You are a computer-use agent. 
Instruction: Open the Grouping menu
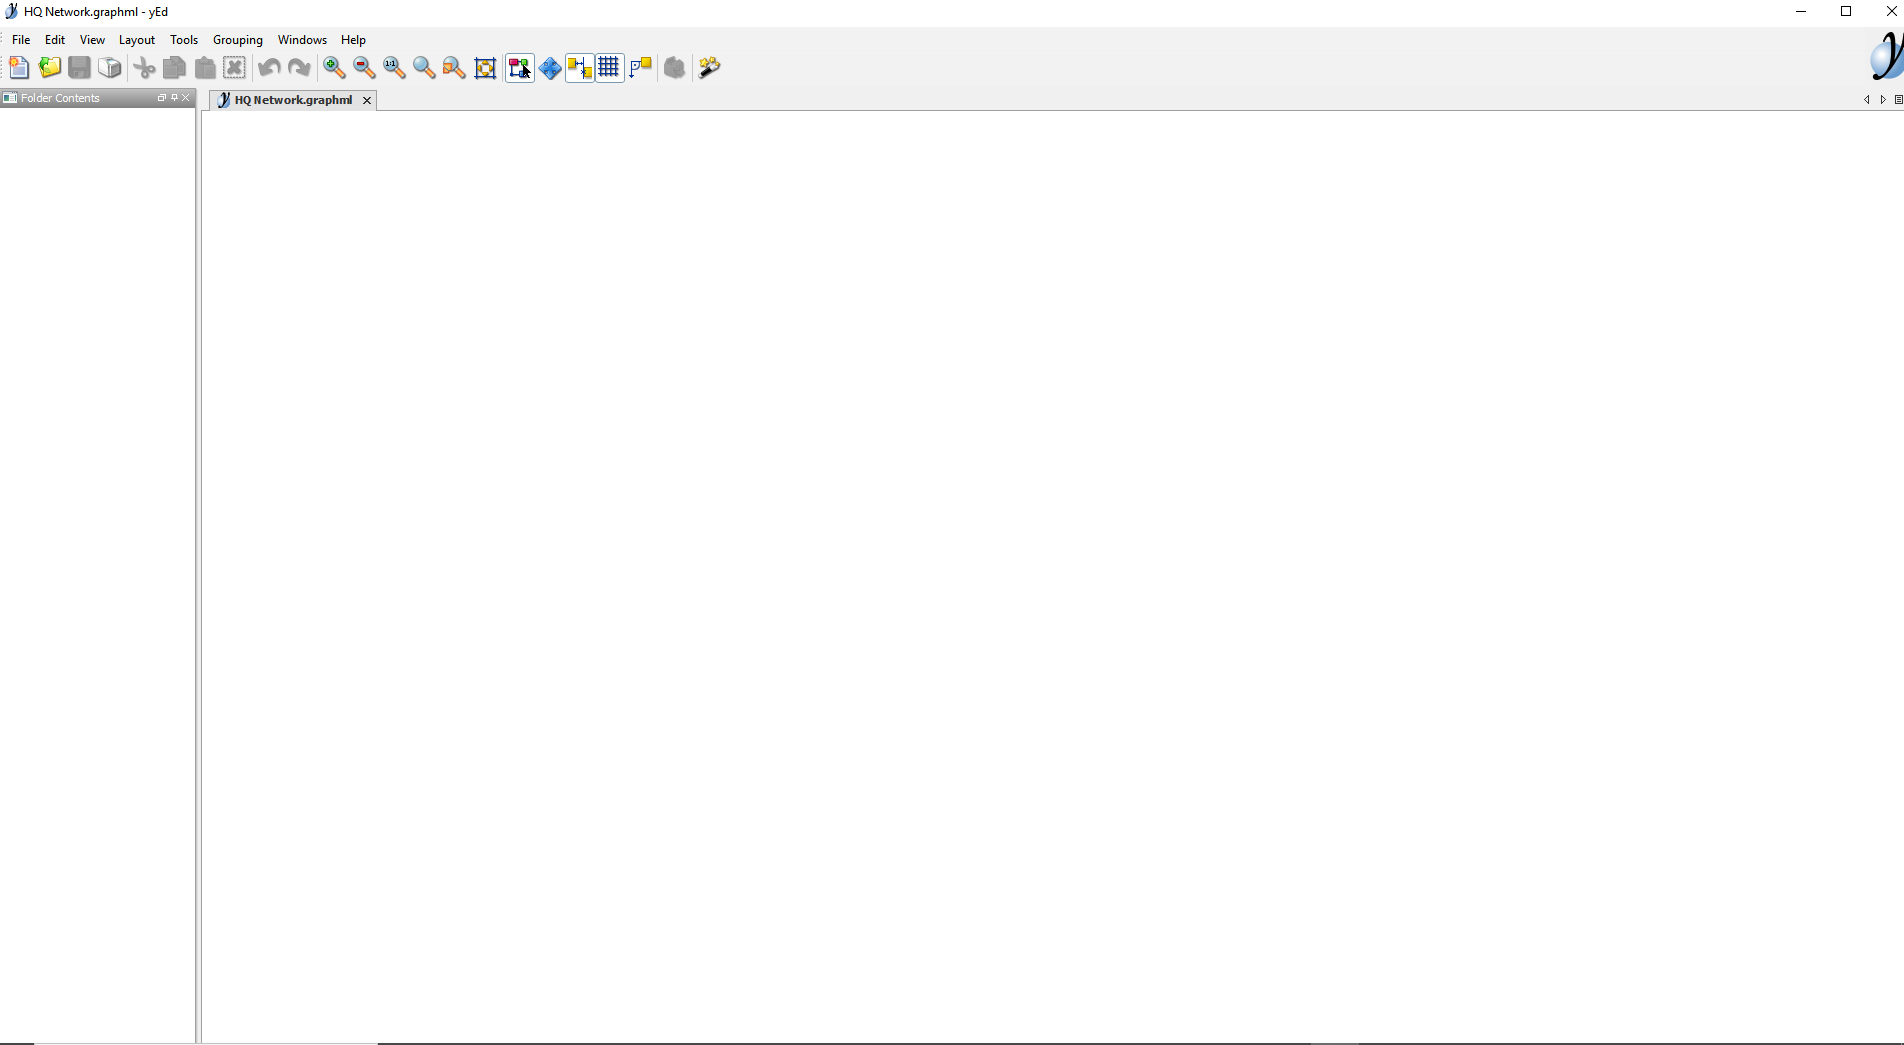click(x=238, y=40)
